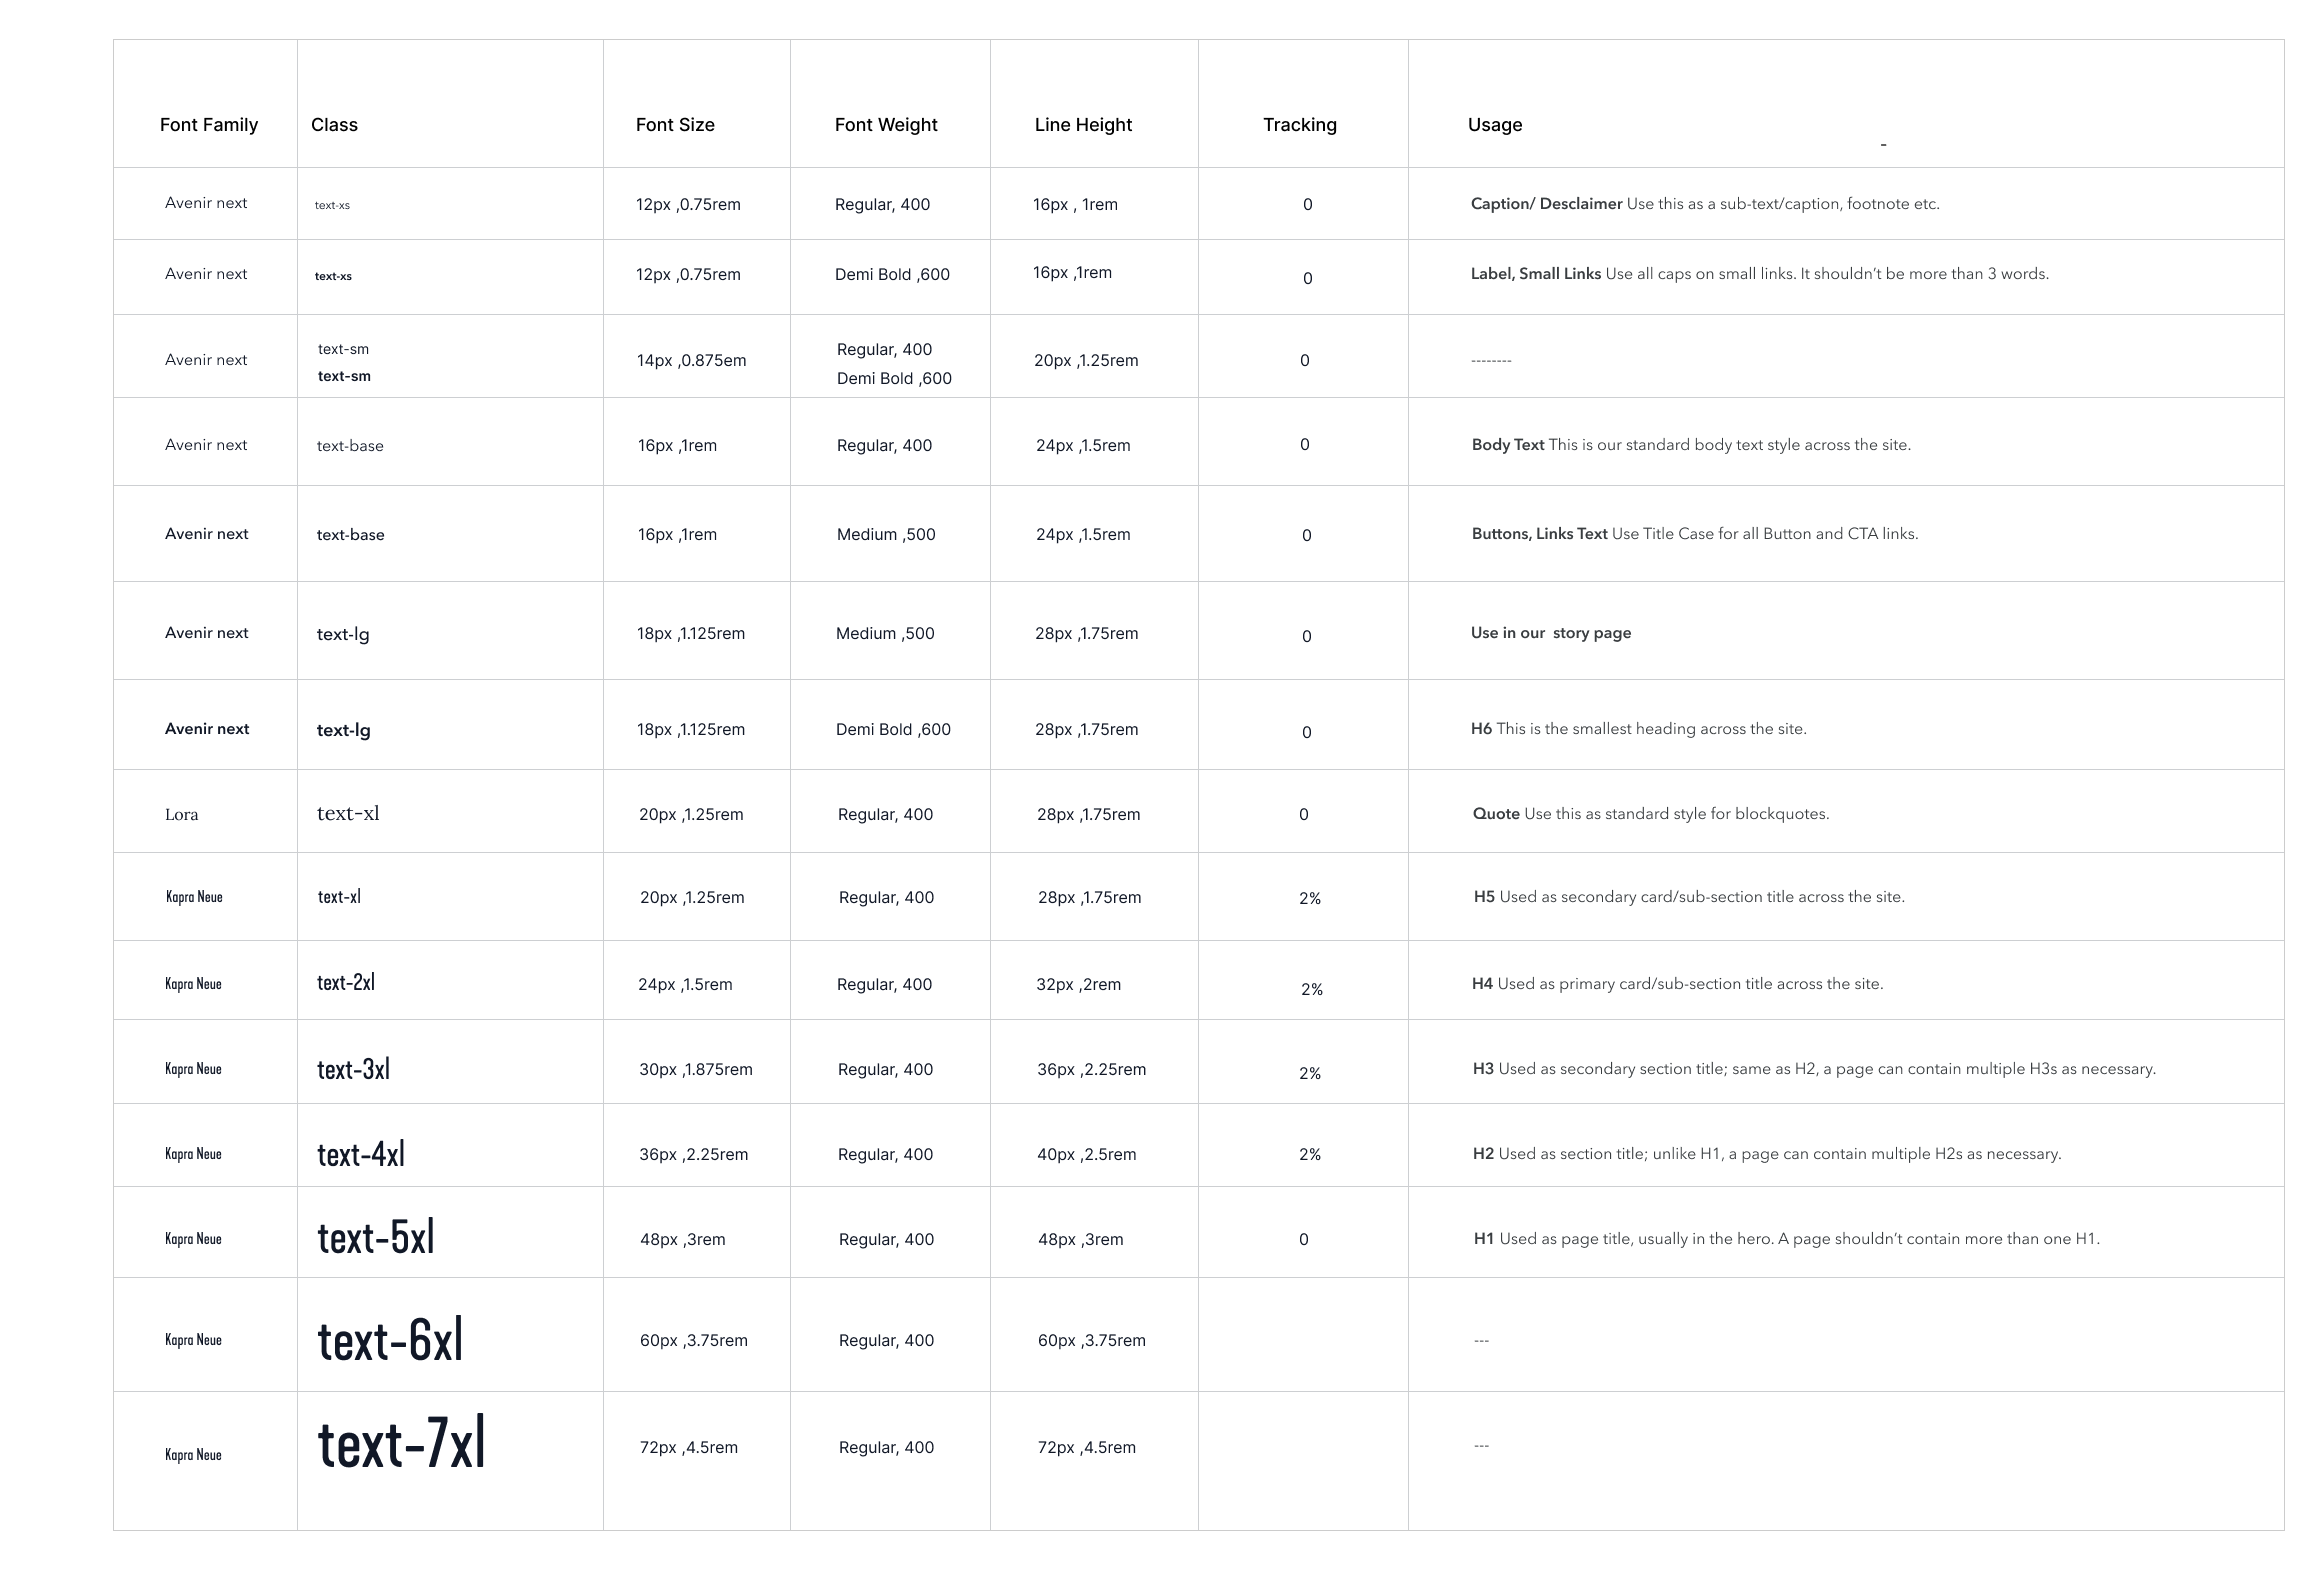This screenshot has width=2314, height=1569.
Task: Click the Class column header
Action: pos(334,125)
